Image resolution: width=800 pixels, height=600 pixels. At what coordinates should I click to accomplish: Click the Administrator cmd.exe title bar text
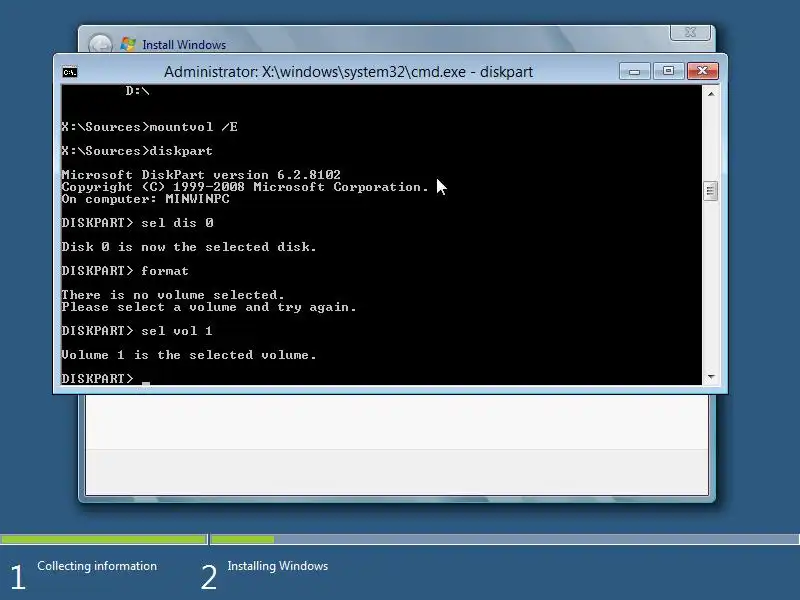click(348, 72)
